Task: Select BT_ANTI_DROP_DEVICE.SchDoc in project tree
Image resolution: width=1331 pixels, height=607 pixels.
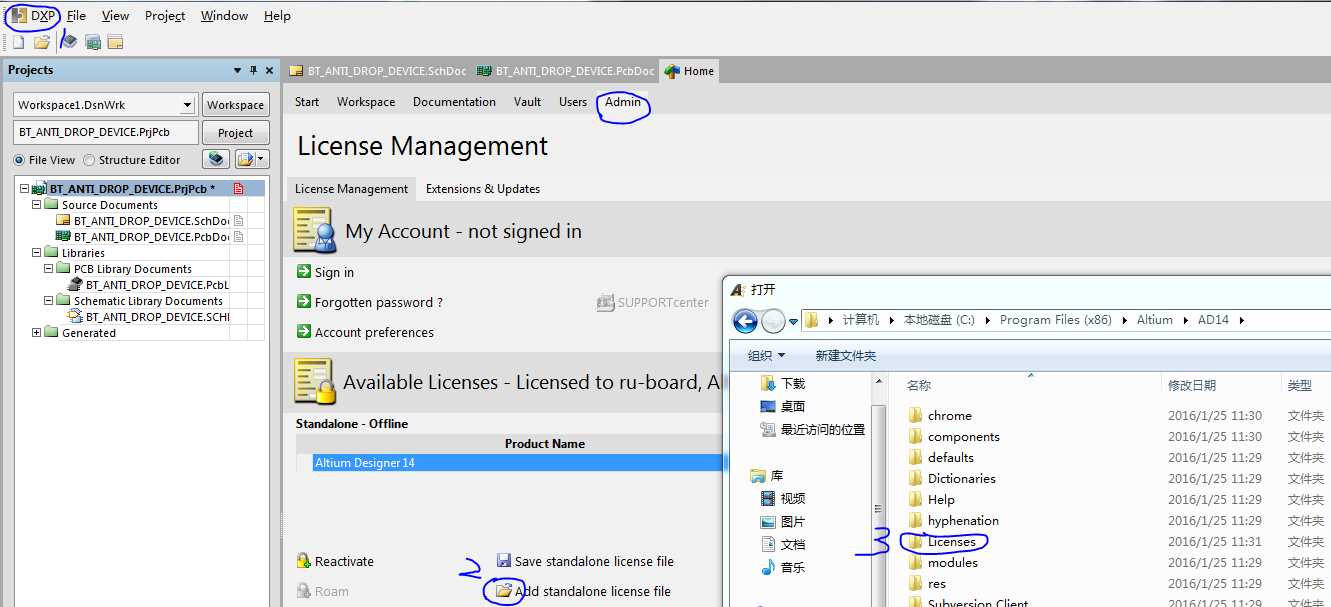Action: click(x=143, y=221)
